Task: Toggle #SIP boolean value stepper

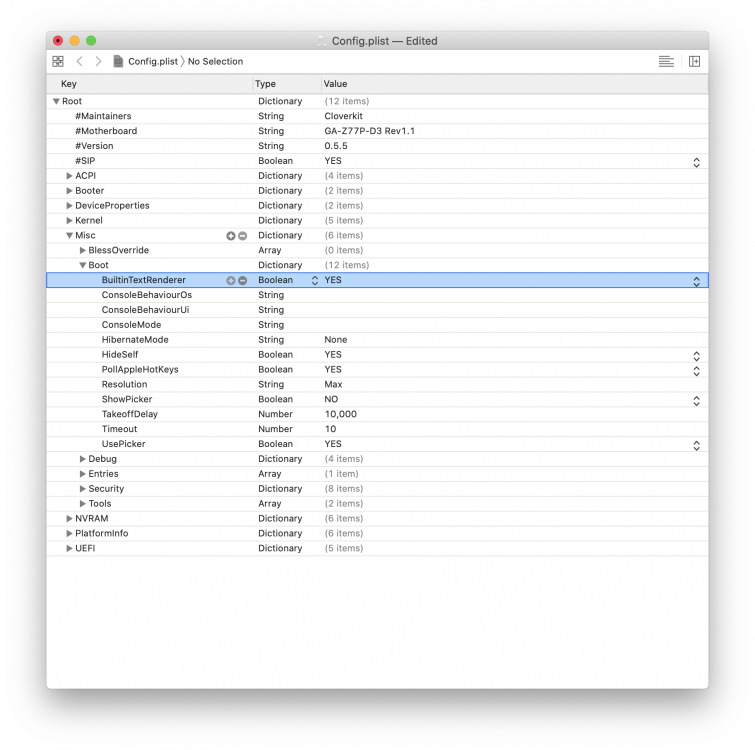Action: [696, 162]
